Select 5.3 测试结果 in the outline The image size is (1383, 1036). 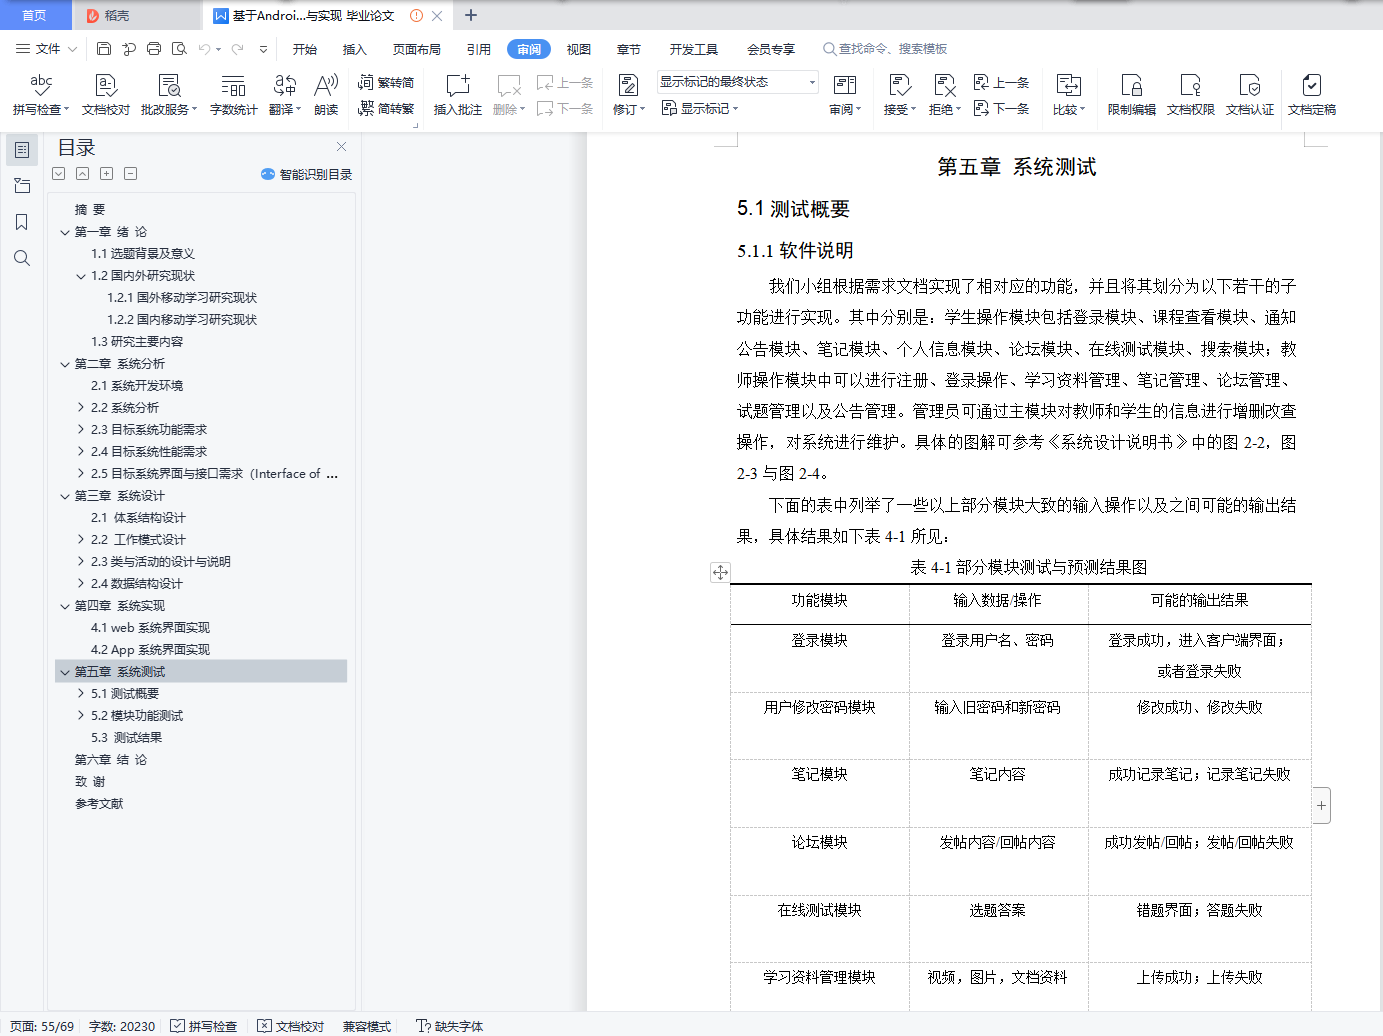[126, 738]
